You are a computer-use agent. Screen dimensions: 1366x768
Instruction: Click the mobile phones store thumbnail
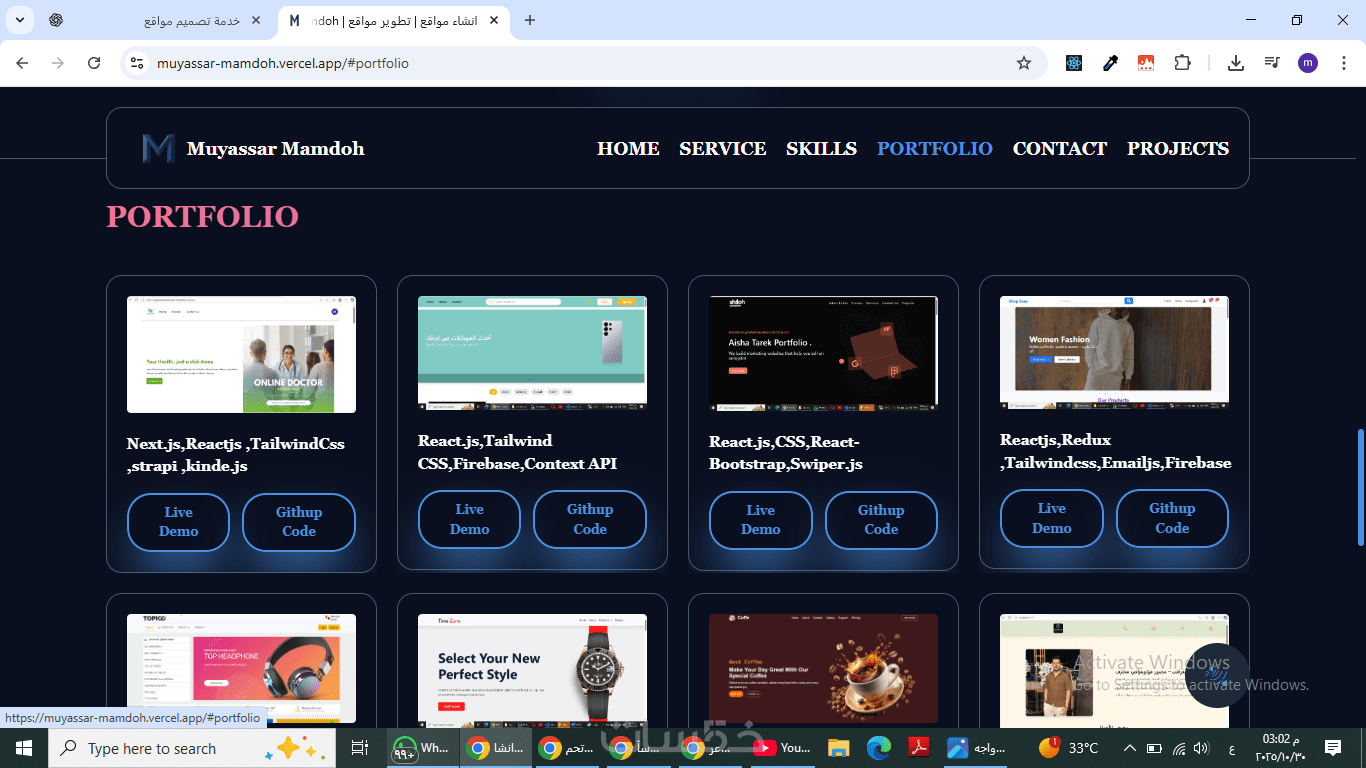pos(532,353)
